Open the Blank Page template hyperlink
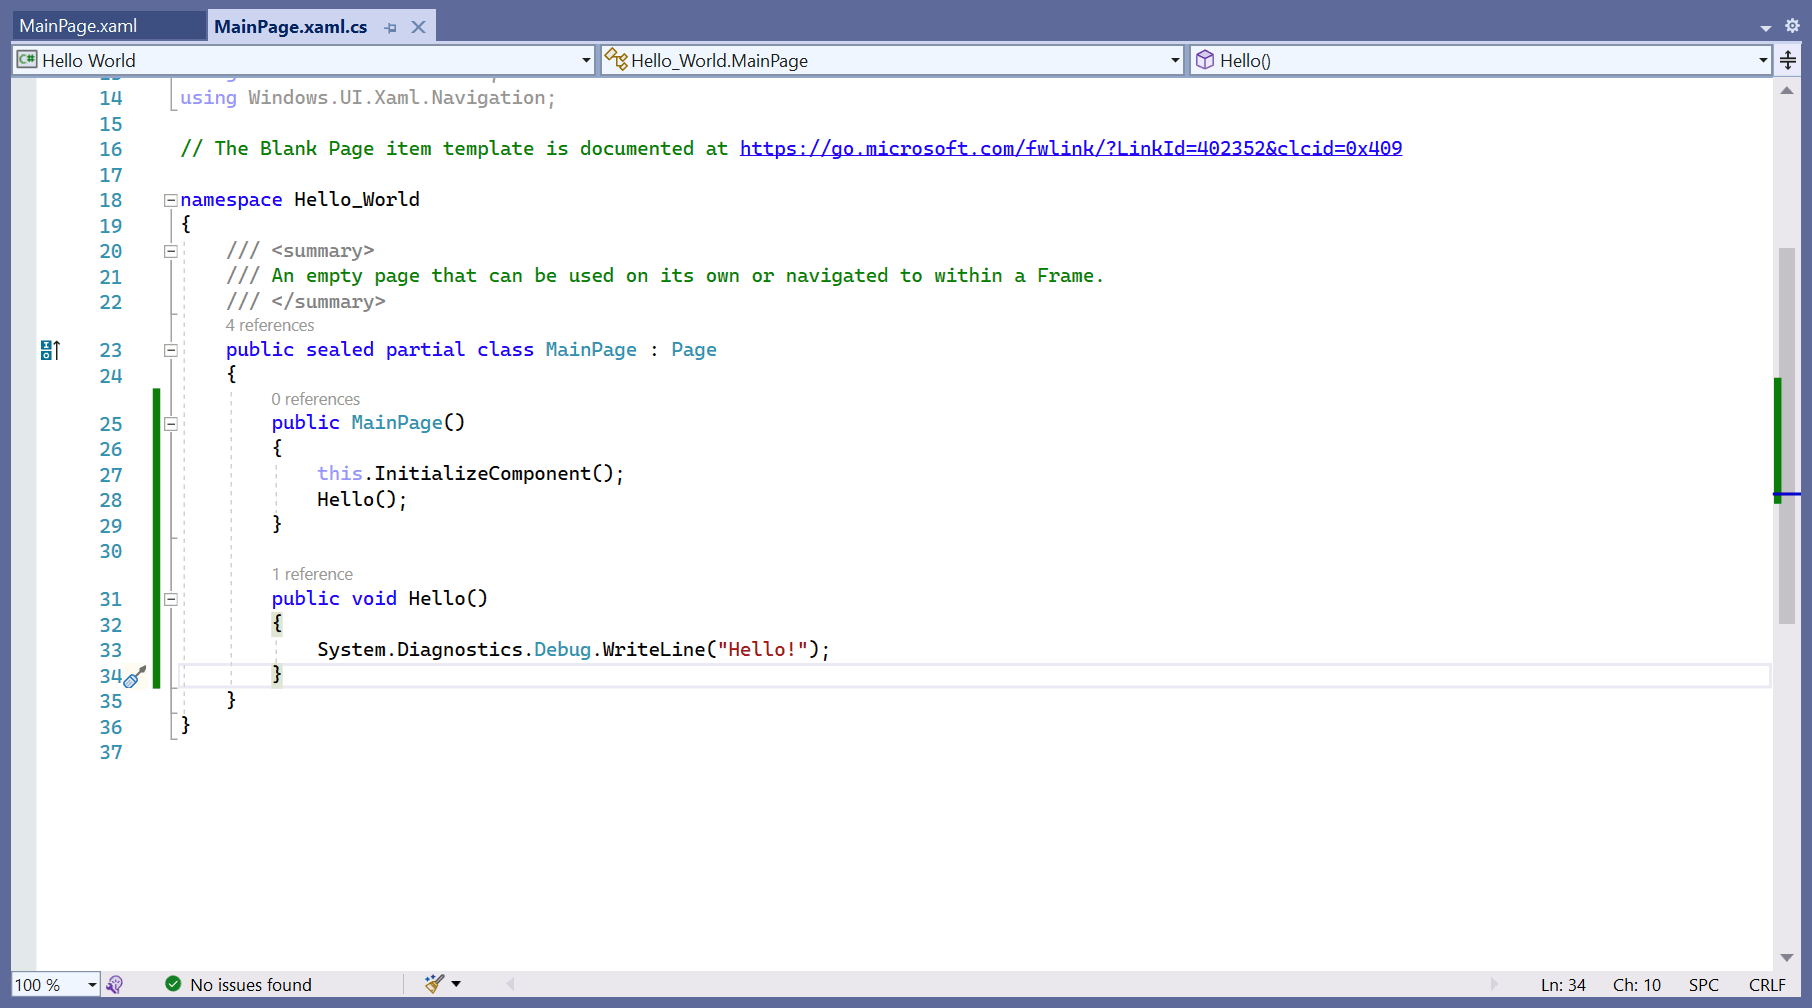The width and height of the screenshot is (1812, 1008). click(x=1070, y=148)
